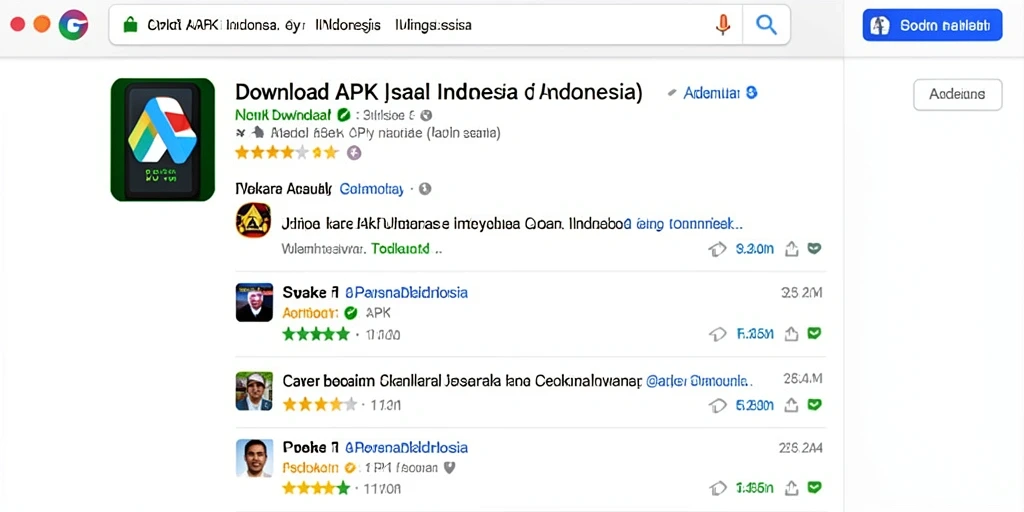Click the pencil icon beside 'Ademitar'

(x=671, y=93)
